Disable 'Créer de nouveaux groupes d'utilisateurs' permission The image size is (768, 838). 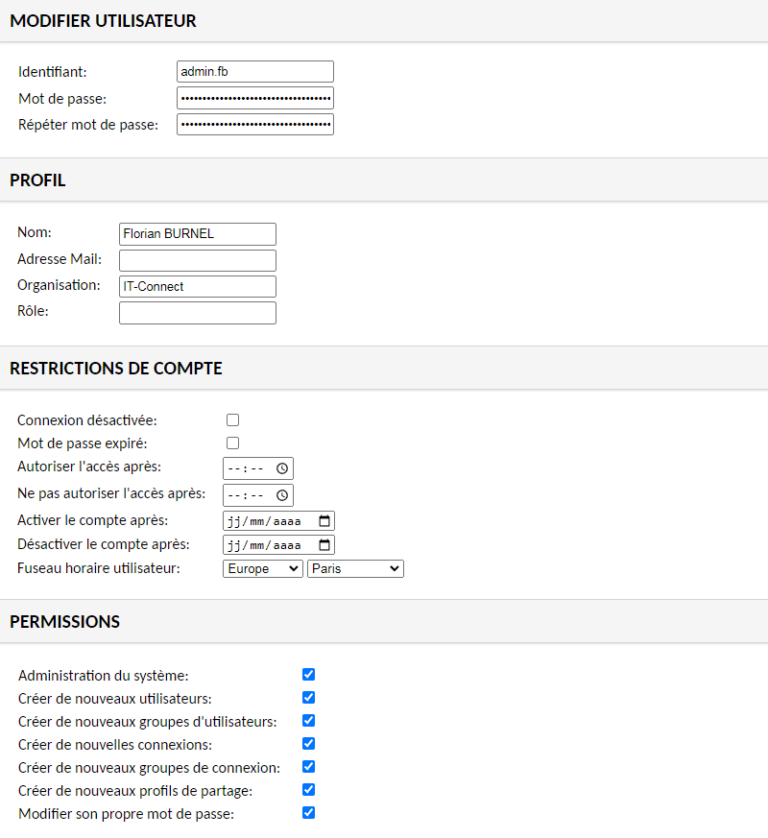pos(308,720)
